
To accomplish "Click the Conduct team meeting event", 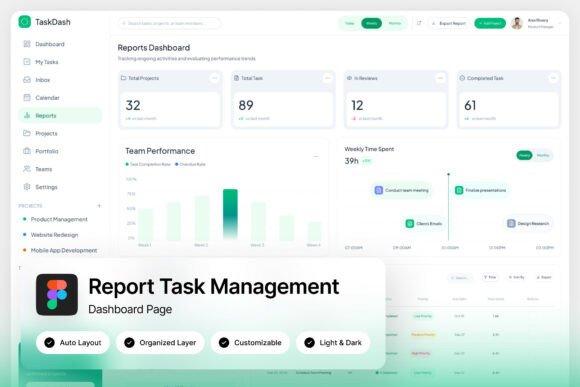I will (402, 190).
